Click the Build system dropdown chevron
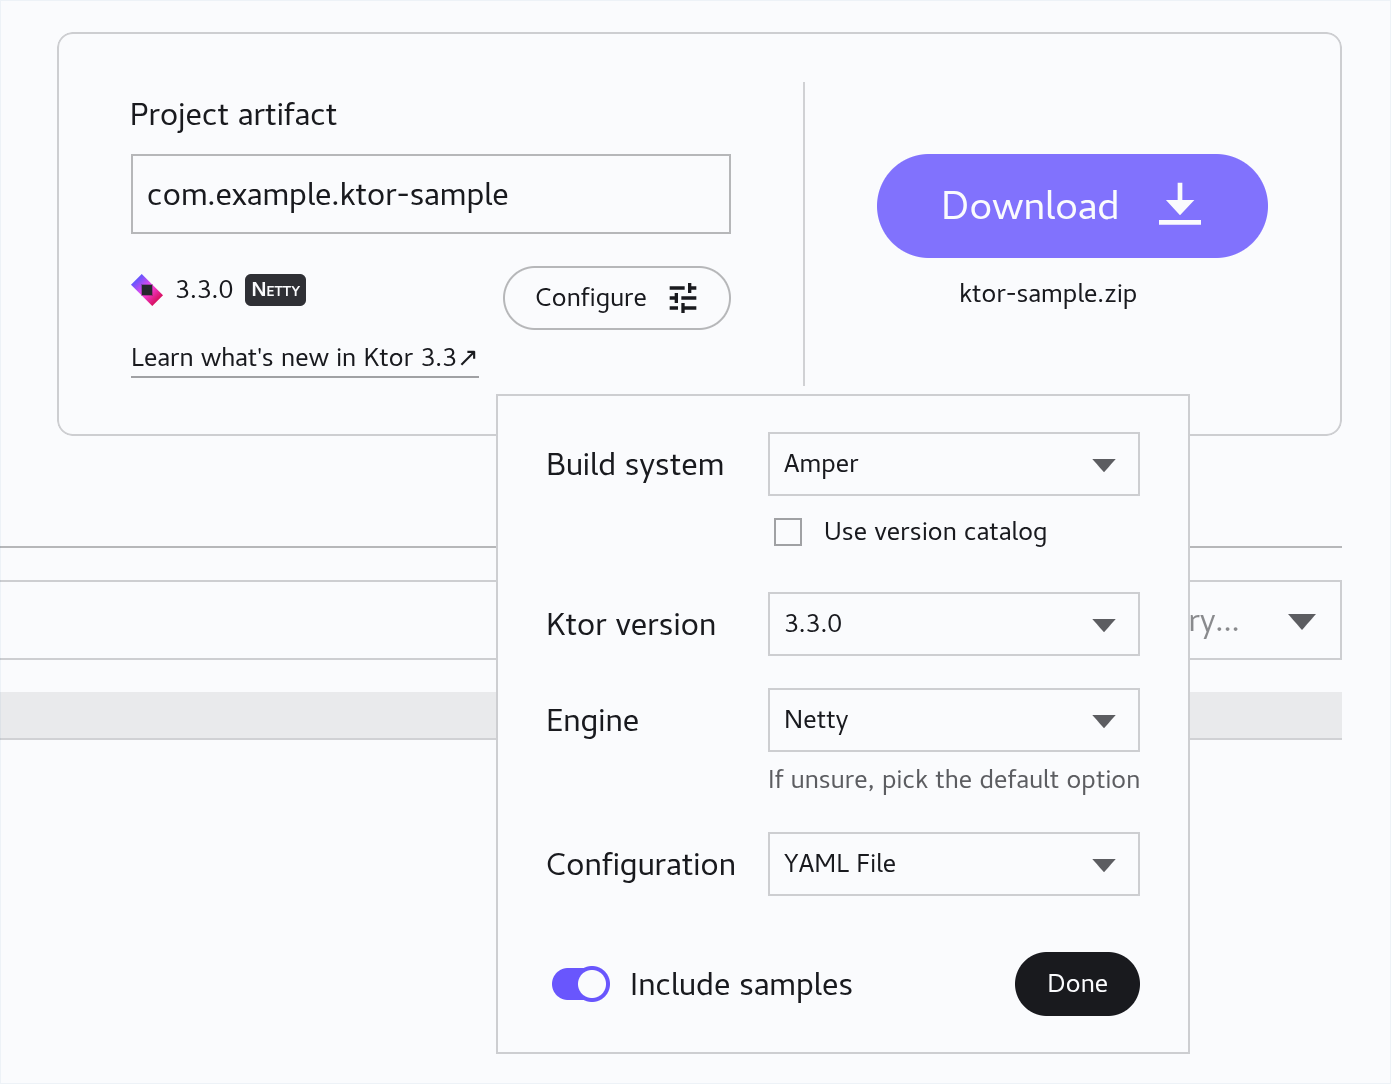1392x1086 pixels. (x=1104, y=464)
